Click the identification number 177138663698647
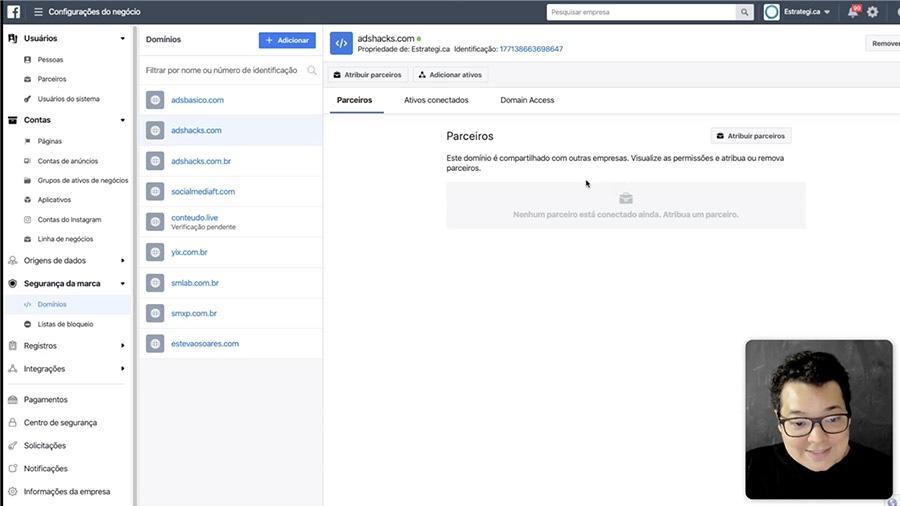Screen dimensions: 900x506 531,49
